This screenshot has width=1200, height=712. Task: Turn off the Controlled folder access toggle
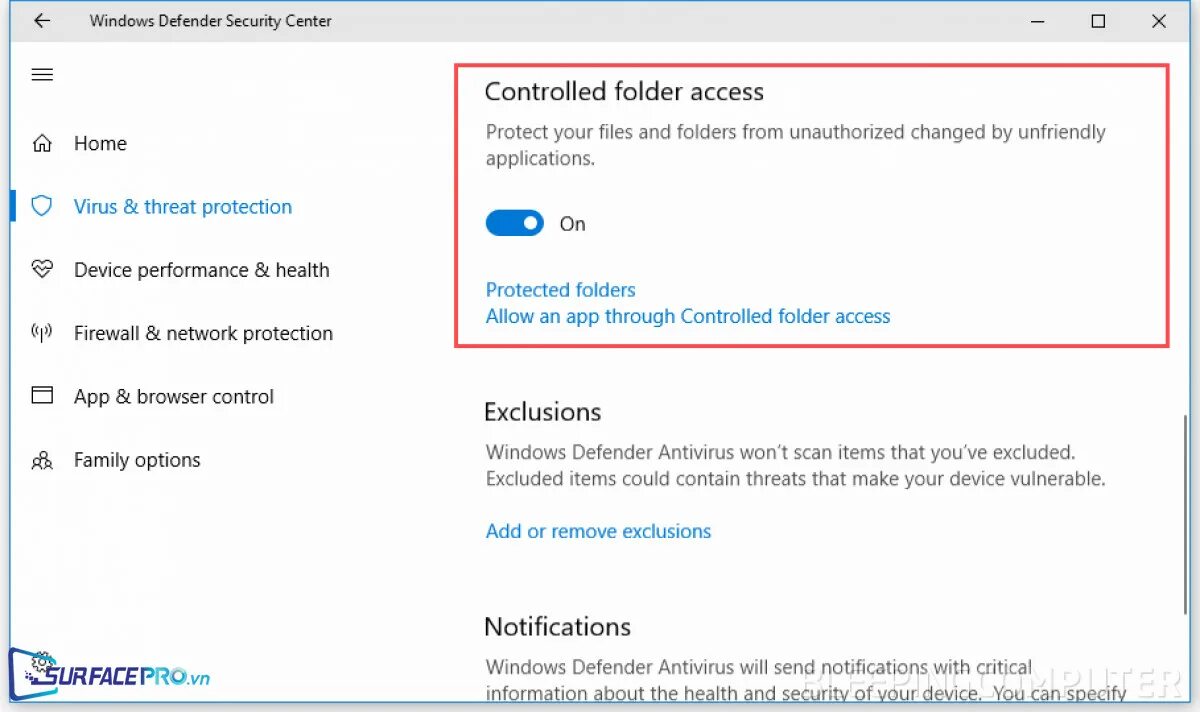(514, 223)
